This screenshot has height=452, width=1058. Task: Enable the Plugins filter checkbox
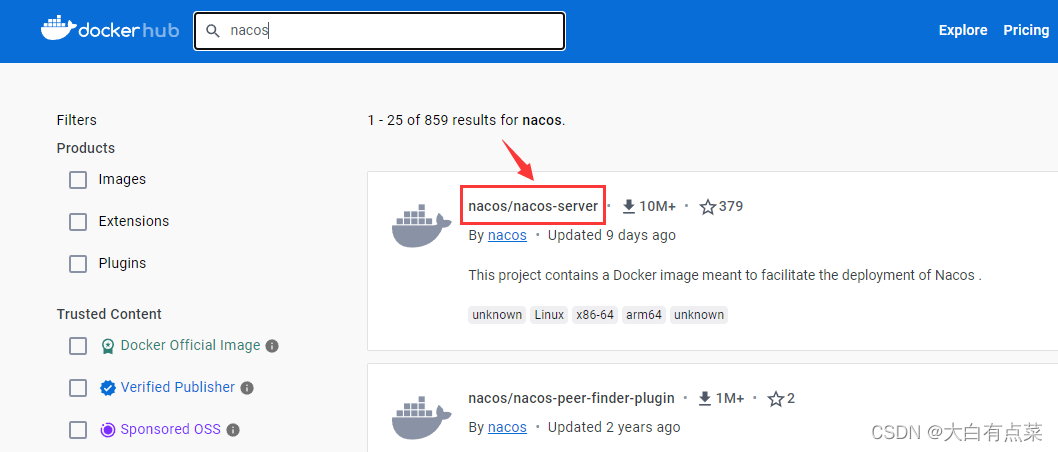78,264
